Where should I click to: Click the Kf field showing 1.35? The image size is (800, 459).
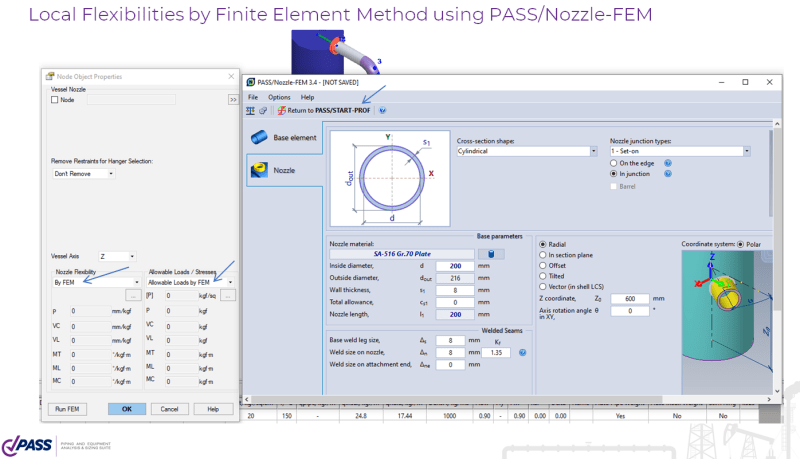(x=496, y=352)
